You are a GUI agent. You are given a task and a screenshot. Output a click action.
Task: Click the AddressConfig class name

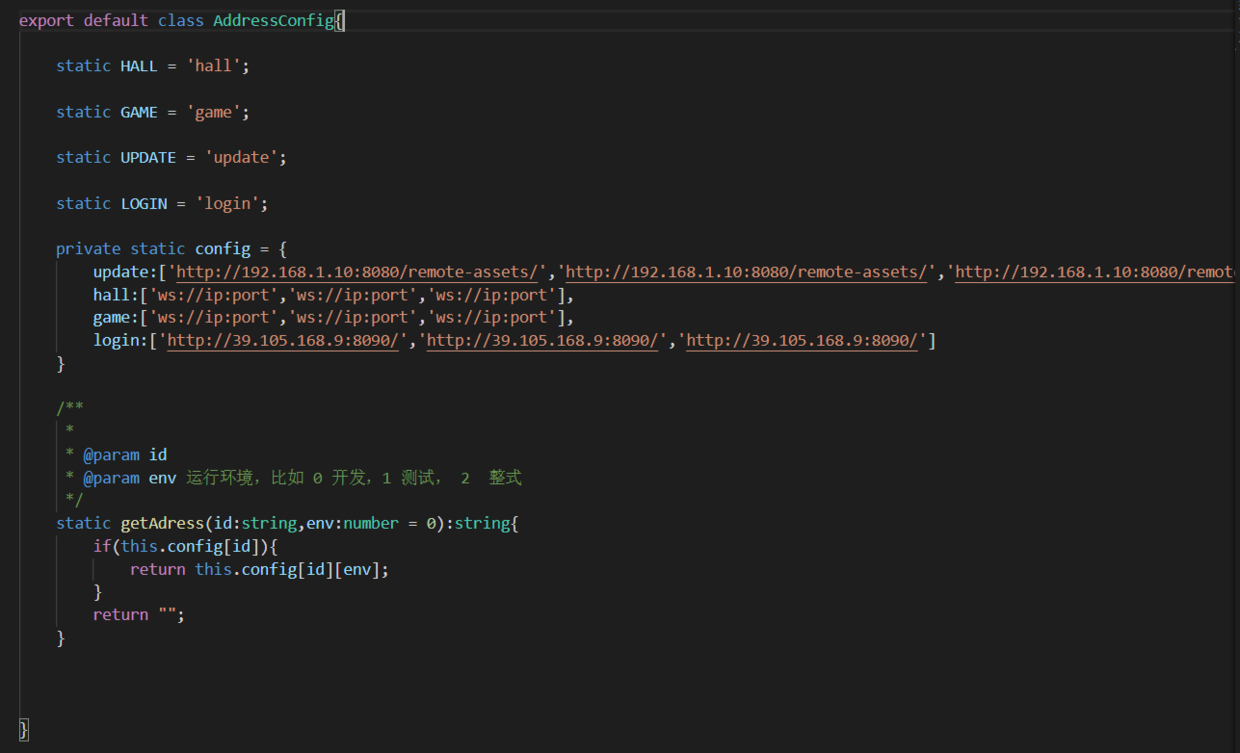coord(273,20)
